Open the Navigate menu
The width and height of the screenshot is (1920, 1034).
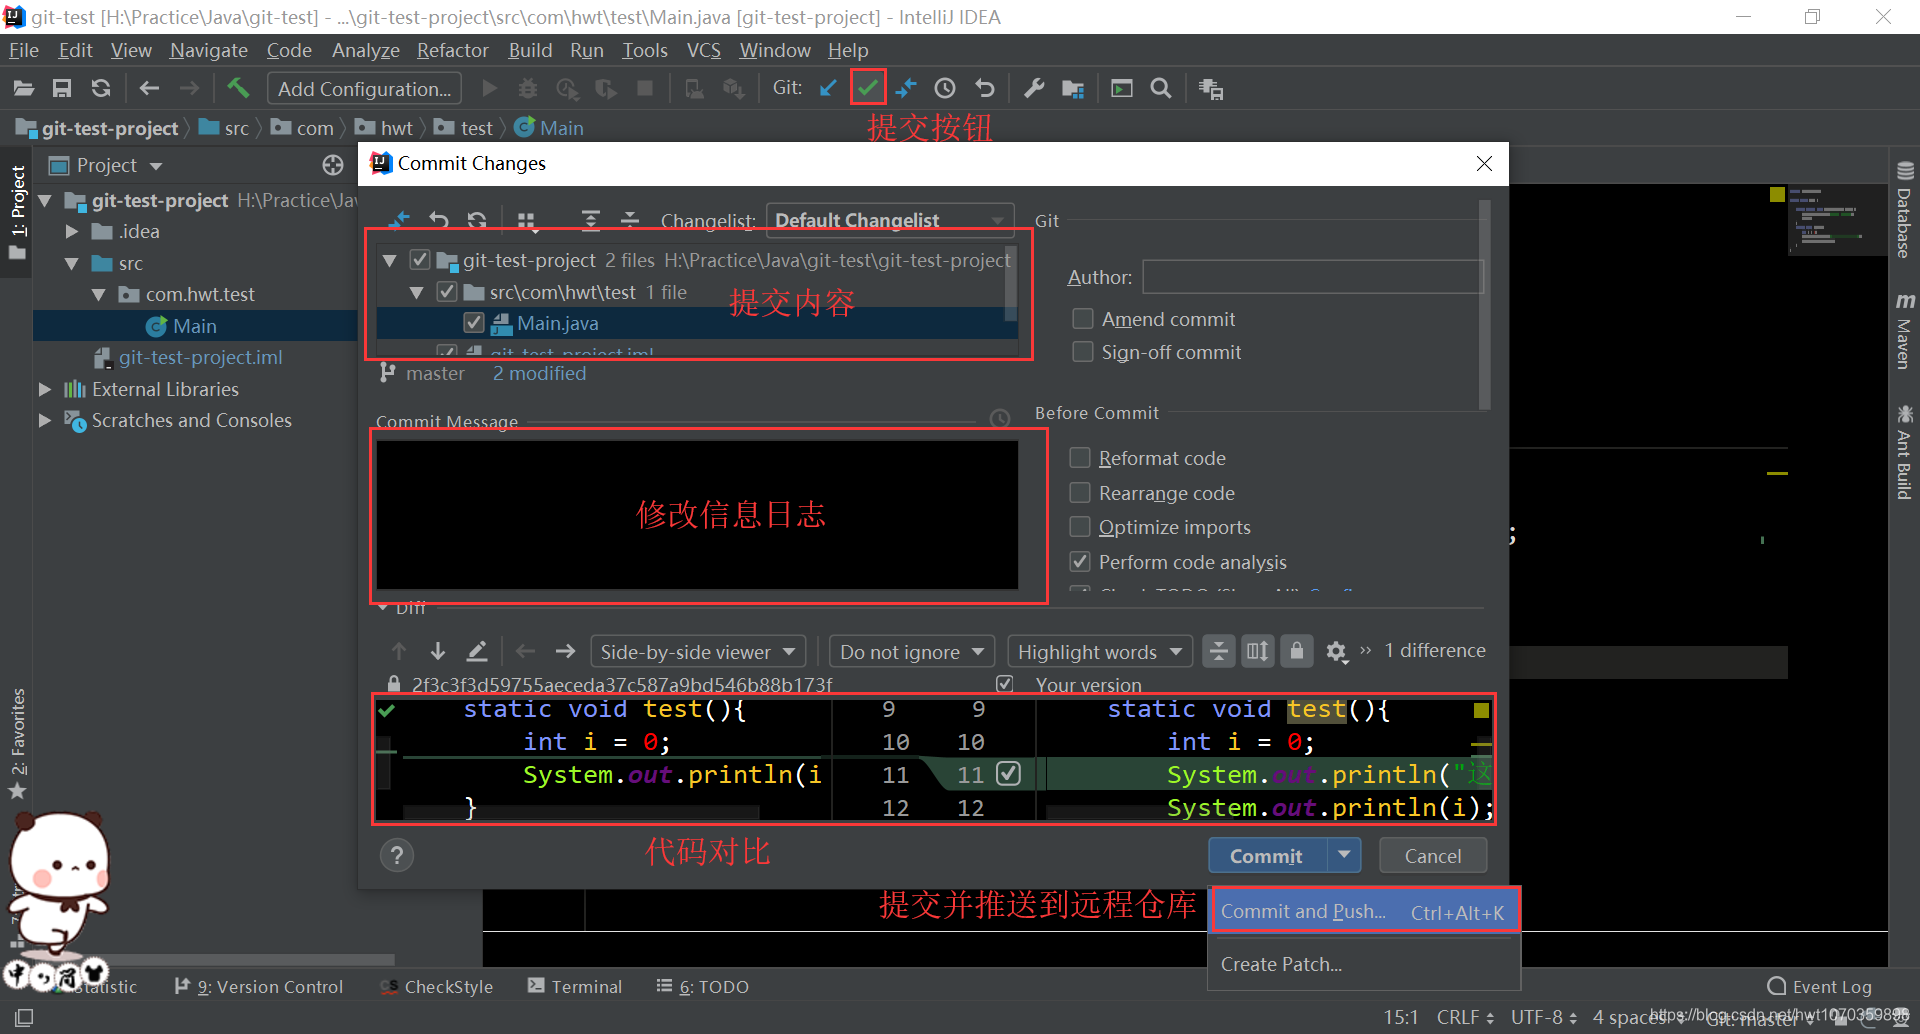point(208,50)
